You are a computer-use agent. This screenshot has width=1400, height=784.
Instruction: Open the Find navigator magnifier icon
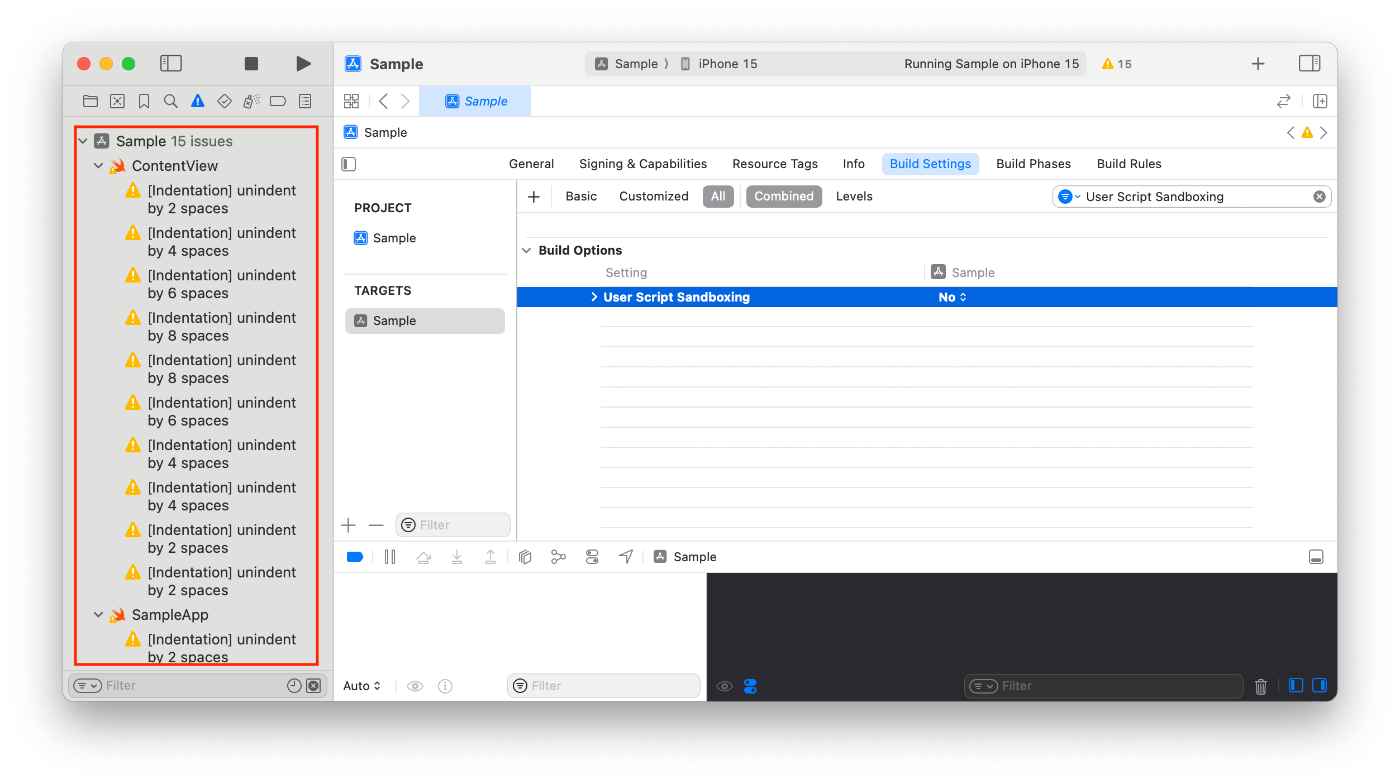171,101
